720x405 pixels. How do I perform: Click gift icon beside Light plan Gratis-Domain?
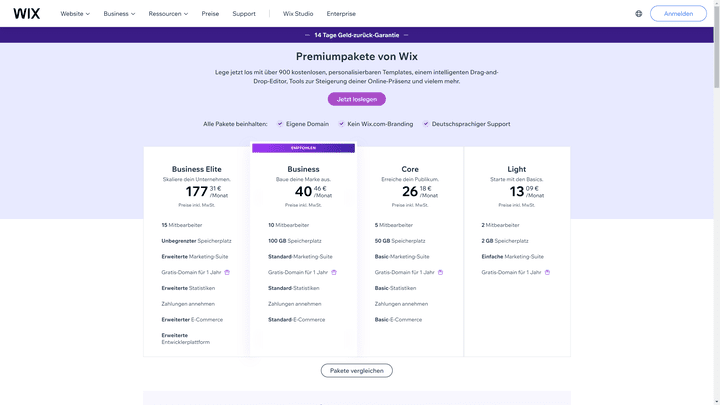pos(547,272)
